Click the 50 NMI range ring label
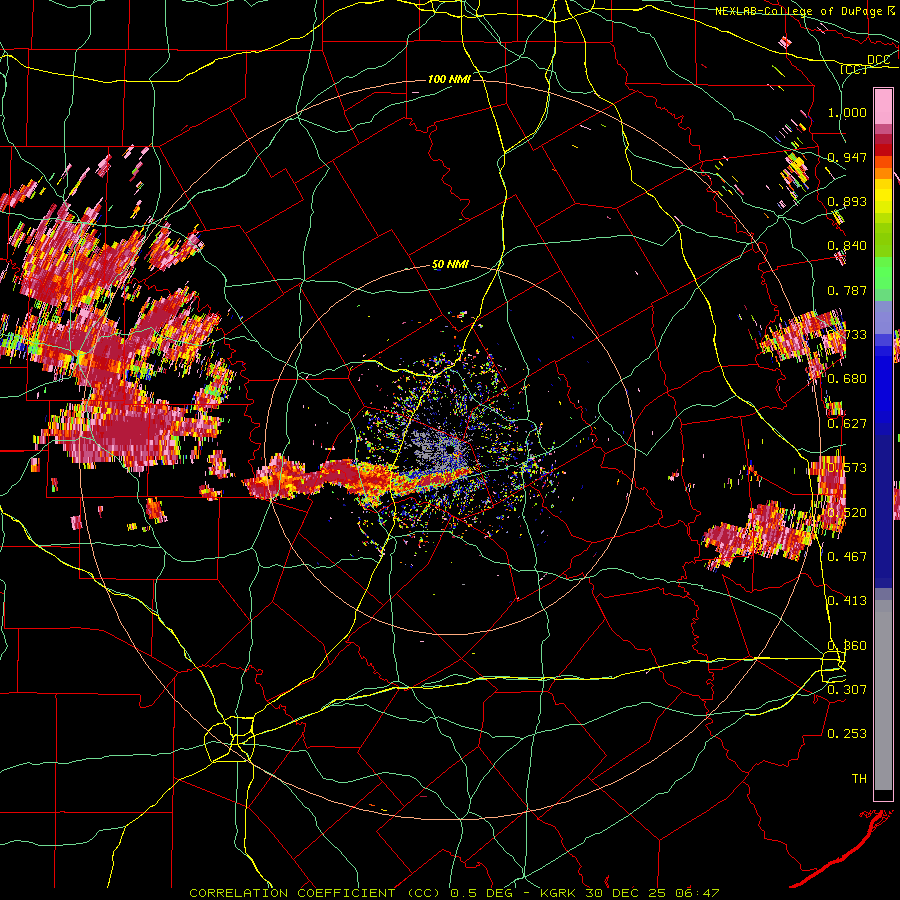 click(x=451, y=265)
